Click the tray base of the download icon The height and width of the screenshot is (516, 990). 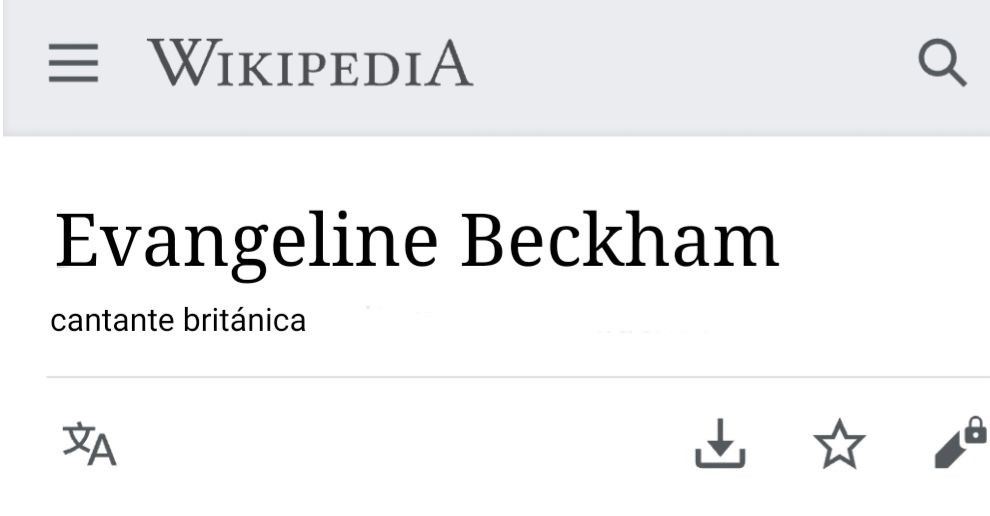pos(720,460)
